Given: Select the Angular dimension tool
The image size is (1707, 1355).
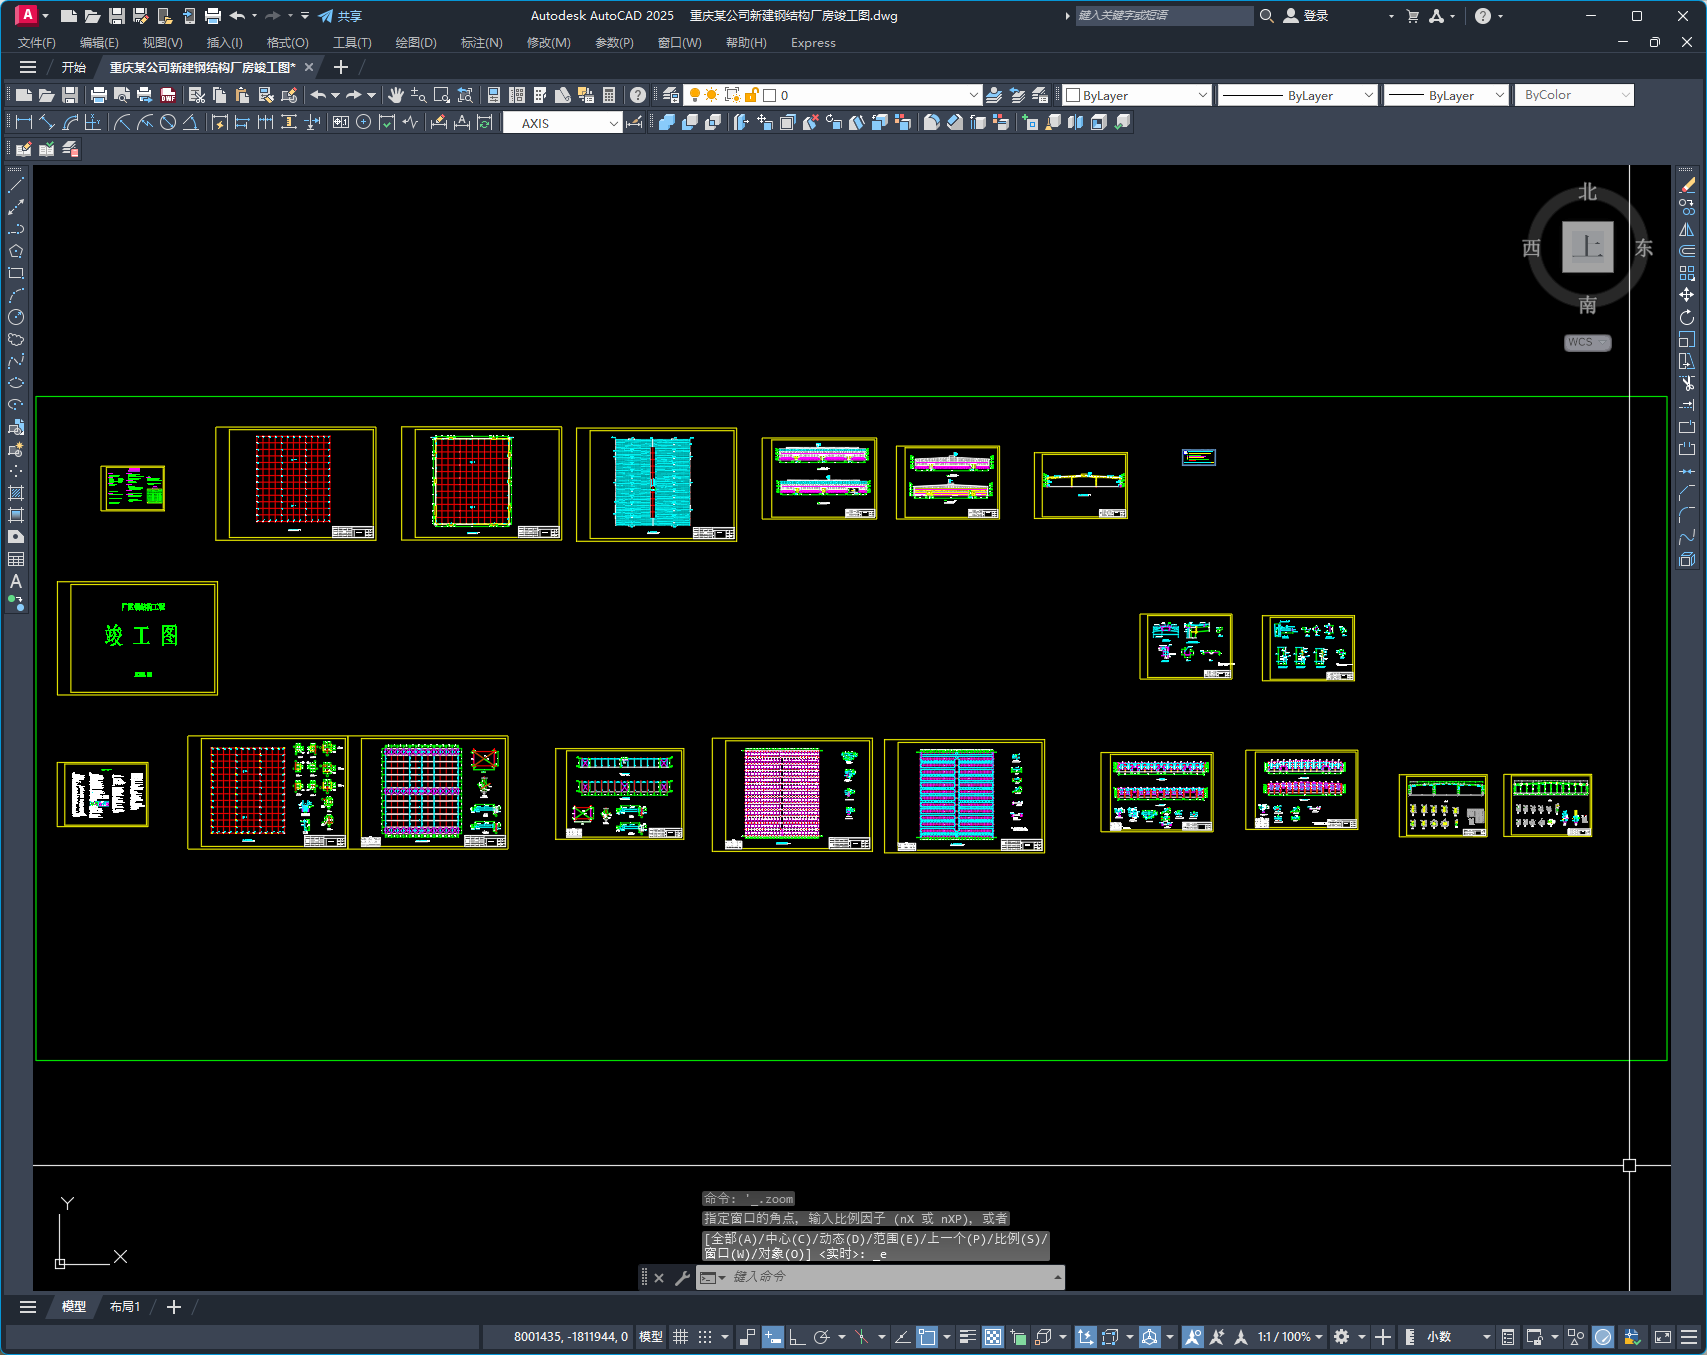Looking at the screenshot, I should coord(190,122).
